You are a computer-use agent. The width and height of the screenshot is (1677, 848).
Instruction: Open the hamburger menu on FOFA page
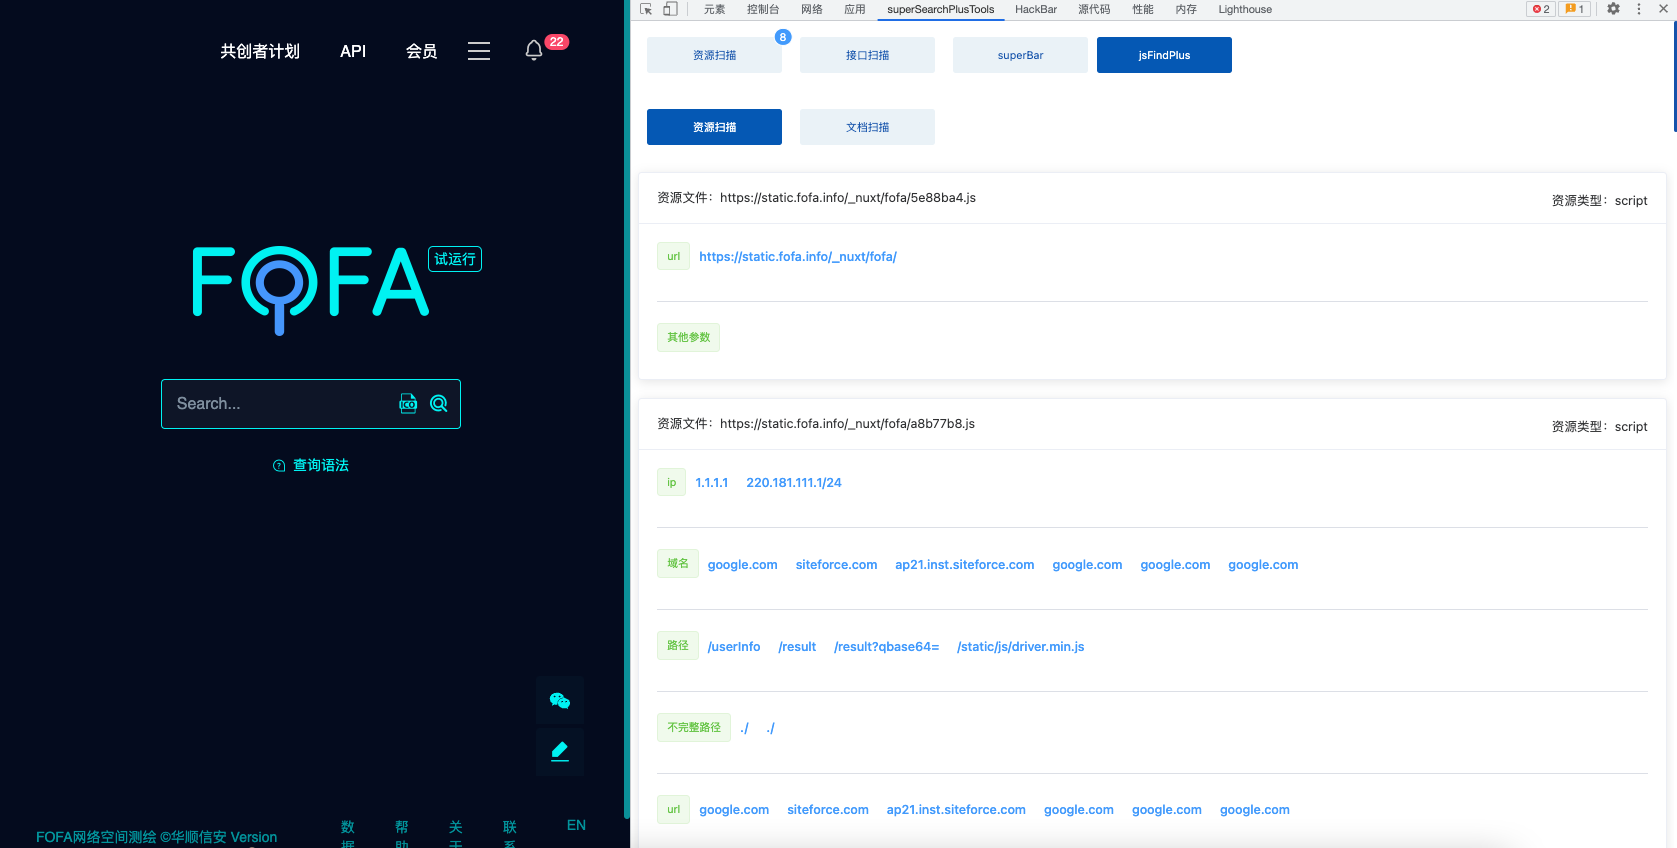click(x=479, y=51)
